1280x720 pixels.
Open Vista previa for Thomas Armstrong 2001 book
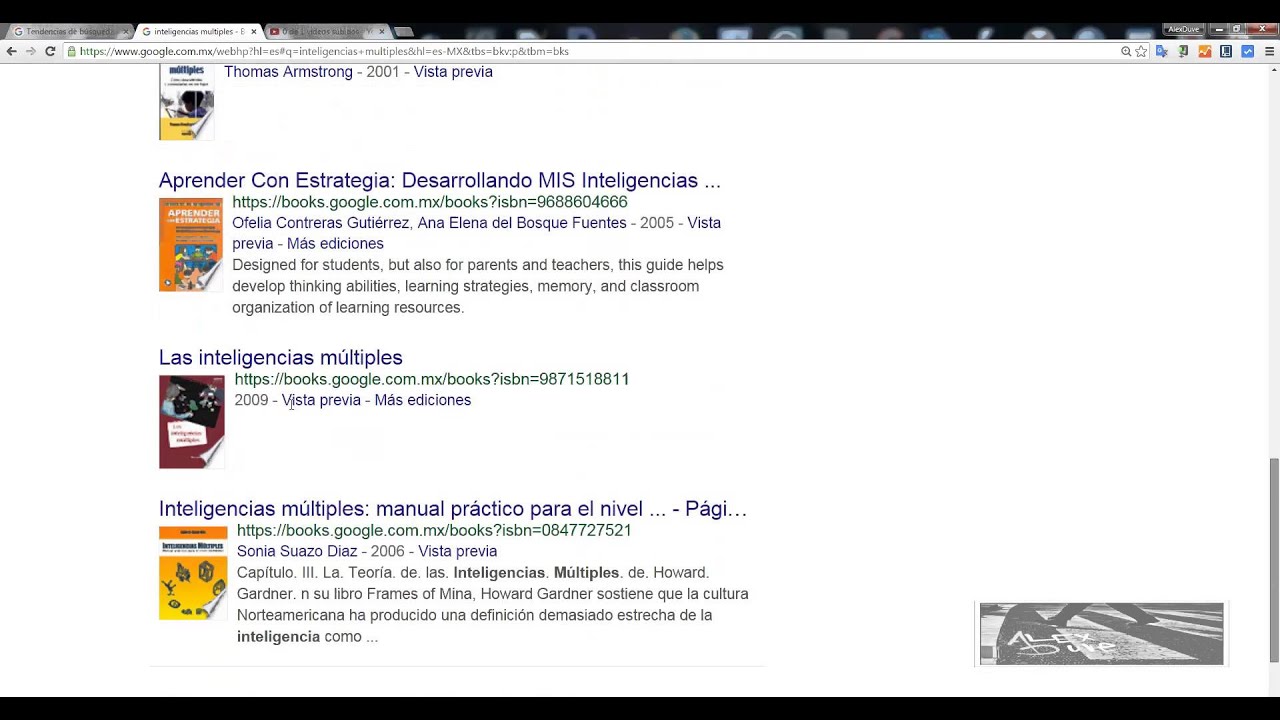click(453, 72)
